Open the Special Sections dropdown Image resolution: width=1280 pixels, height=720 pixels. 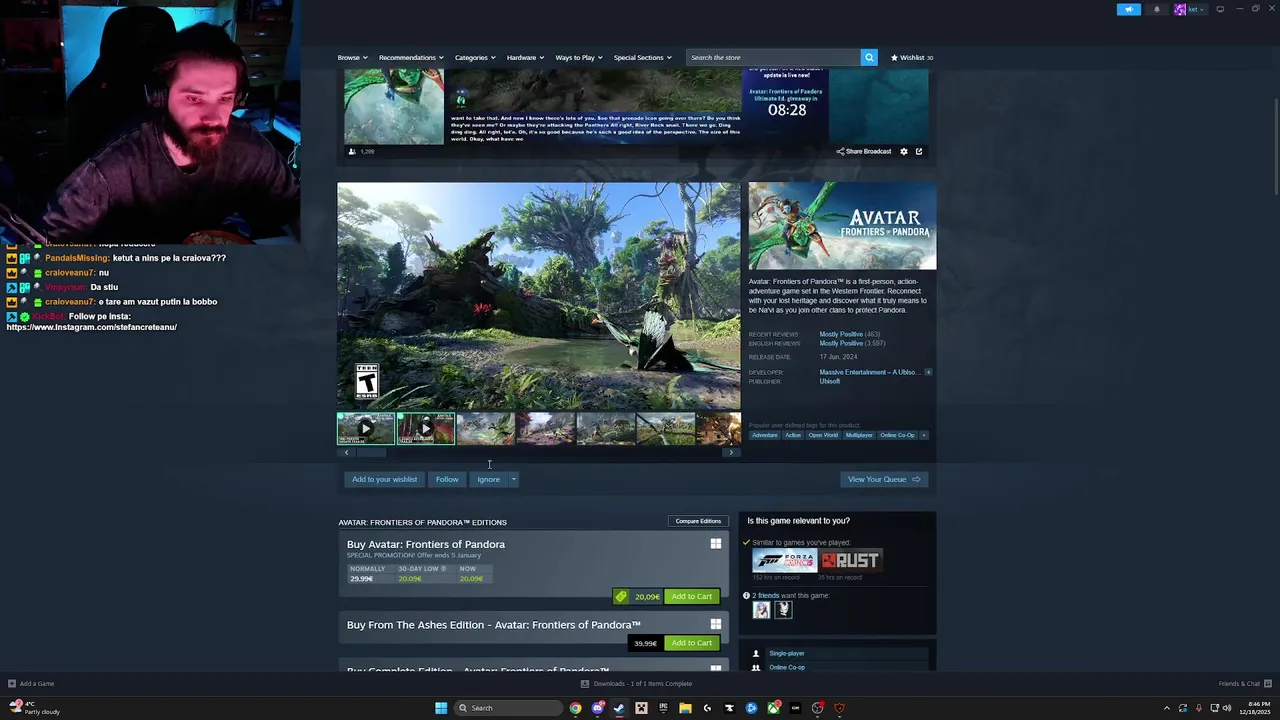point(642,57)
